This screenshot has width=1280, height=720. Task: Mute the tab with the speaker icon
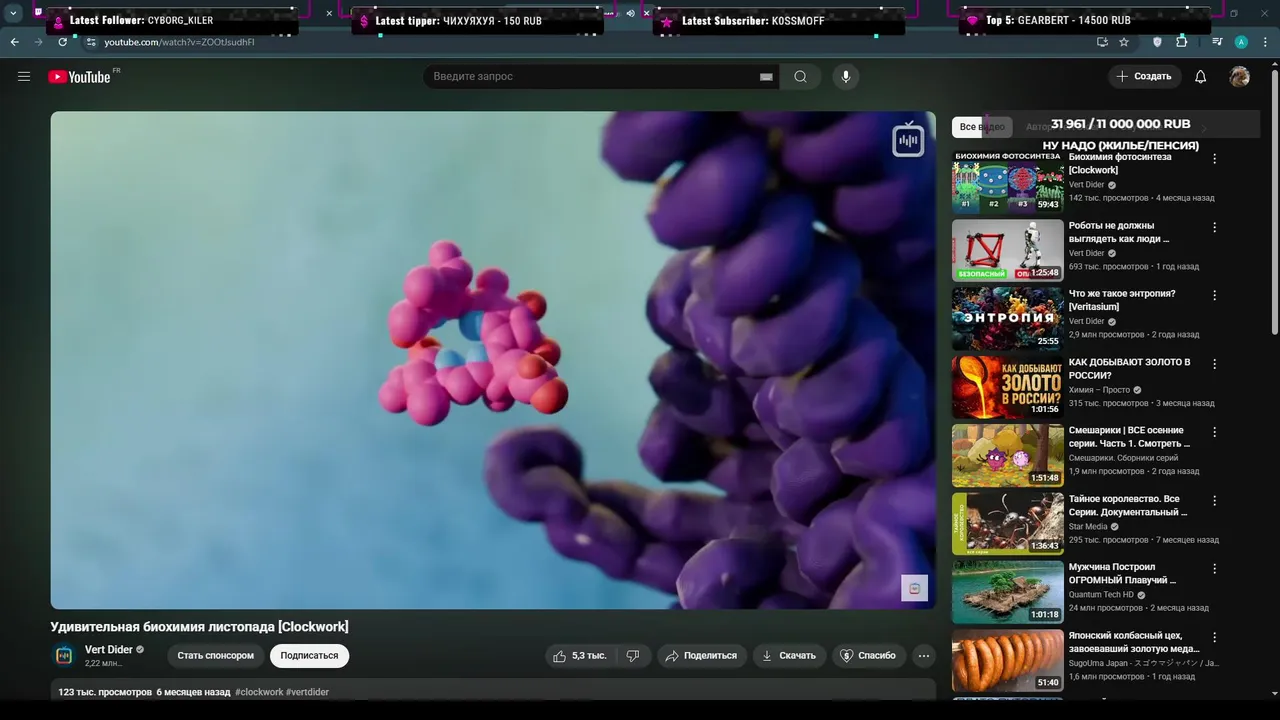point(630,13)
